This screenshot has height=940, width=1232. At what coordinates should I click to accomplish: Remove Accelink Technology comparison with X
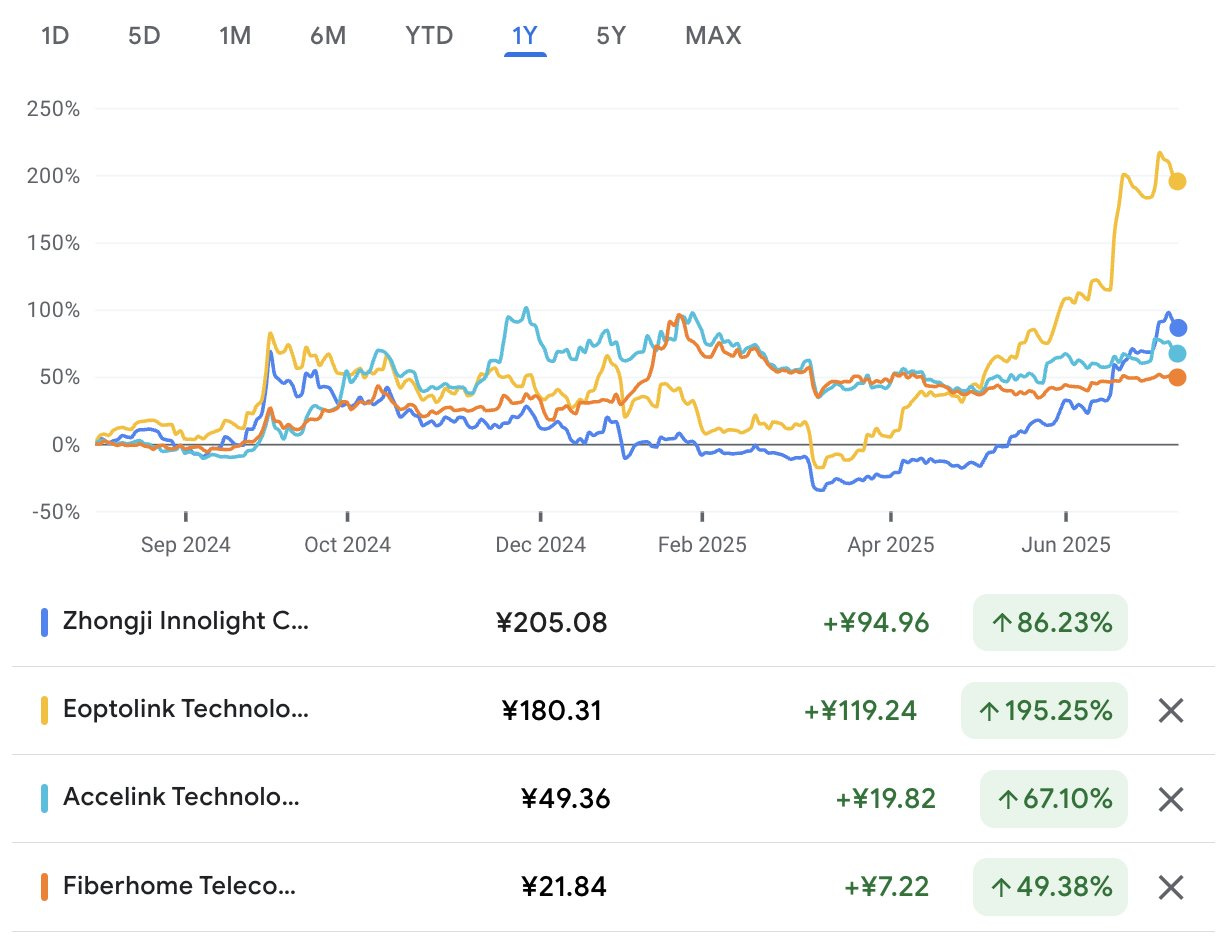(x=1171, y=799)
